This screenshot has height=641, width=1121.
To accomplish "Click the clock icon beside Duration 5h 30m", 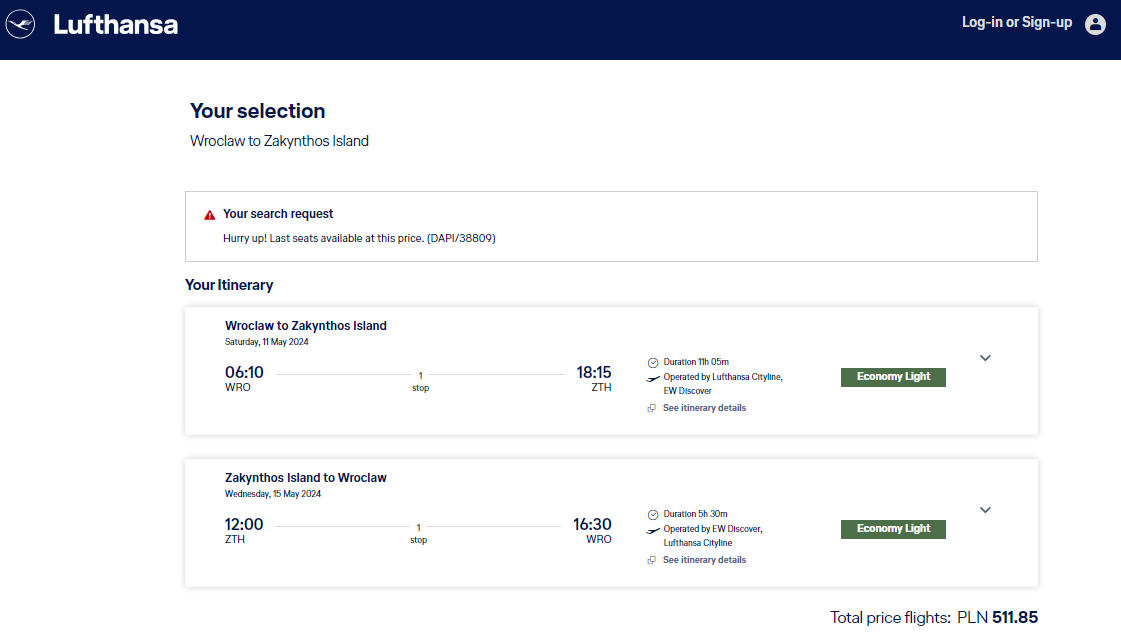I will (653, 515).
